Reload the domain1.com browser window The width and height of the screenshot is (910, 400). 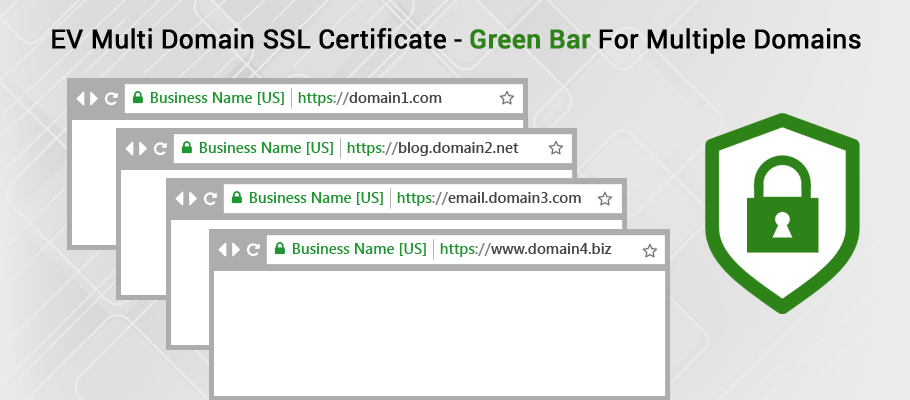pyautogui.click(x=111, y=98)
